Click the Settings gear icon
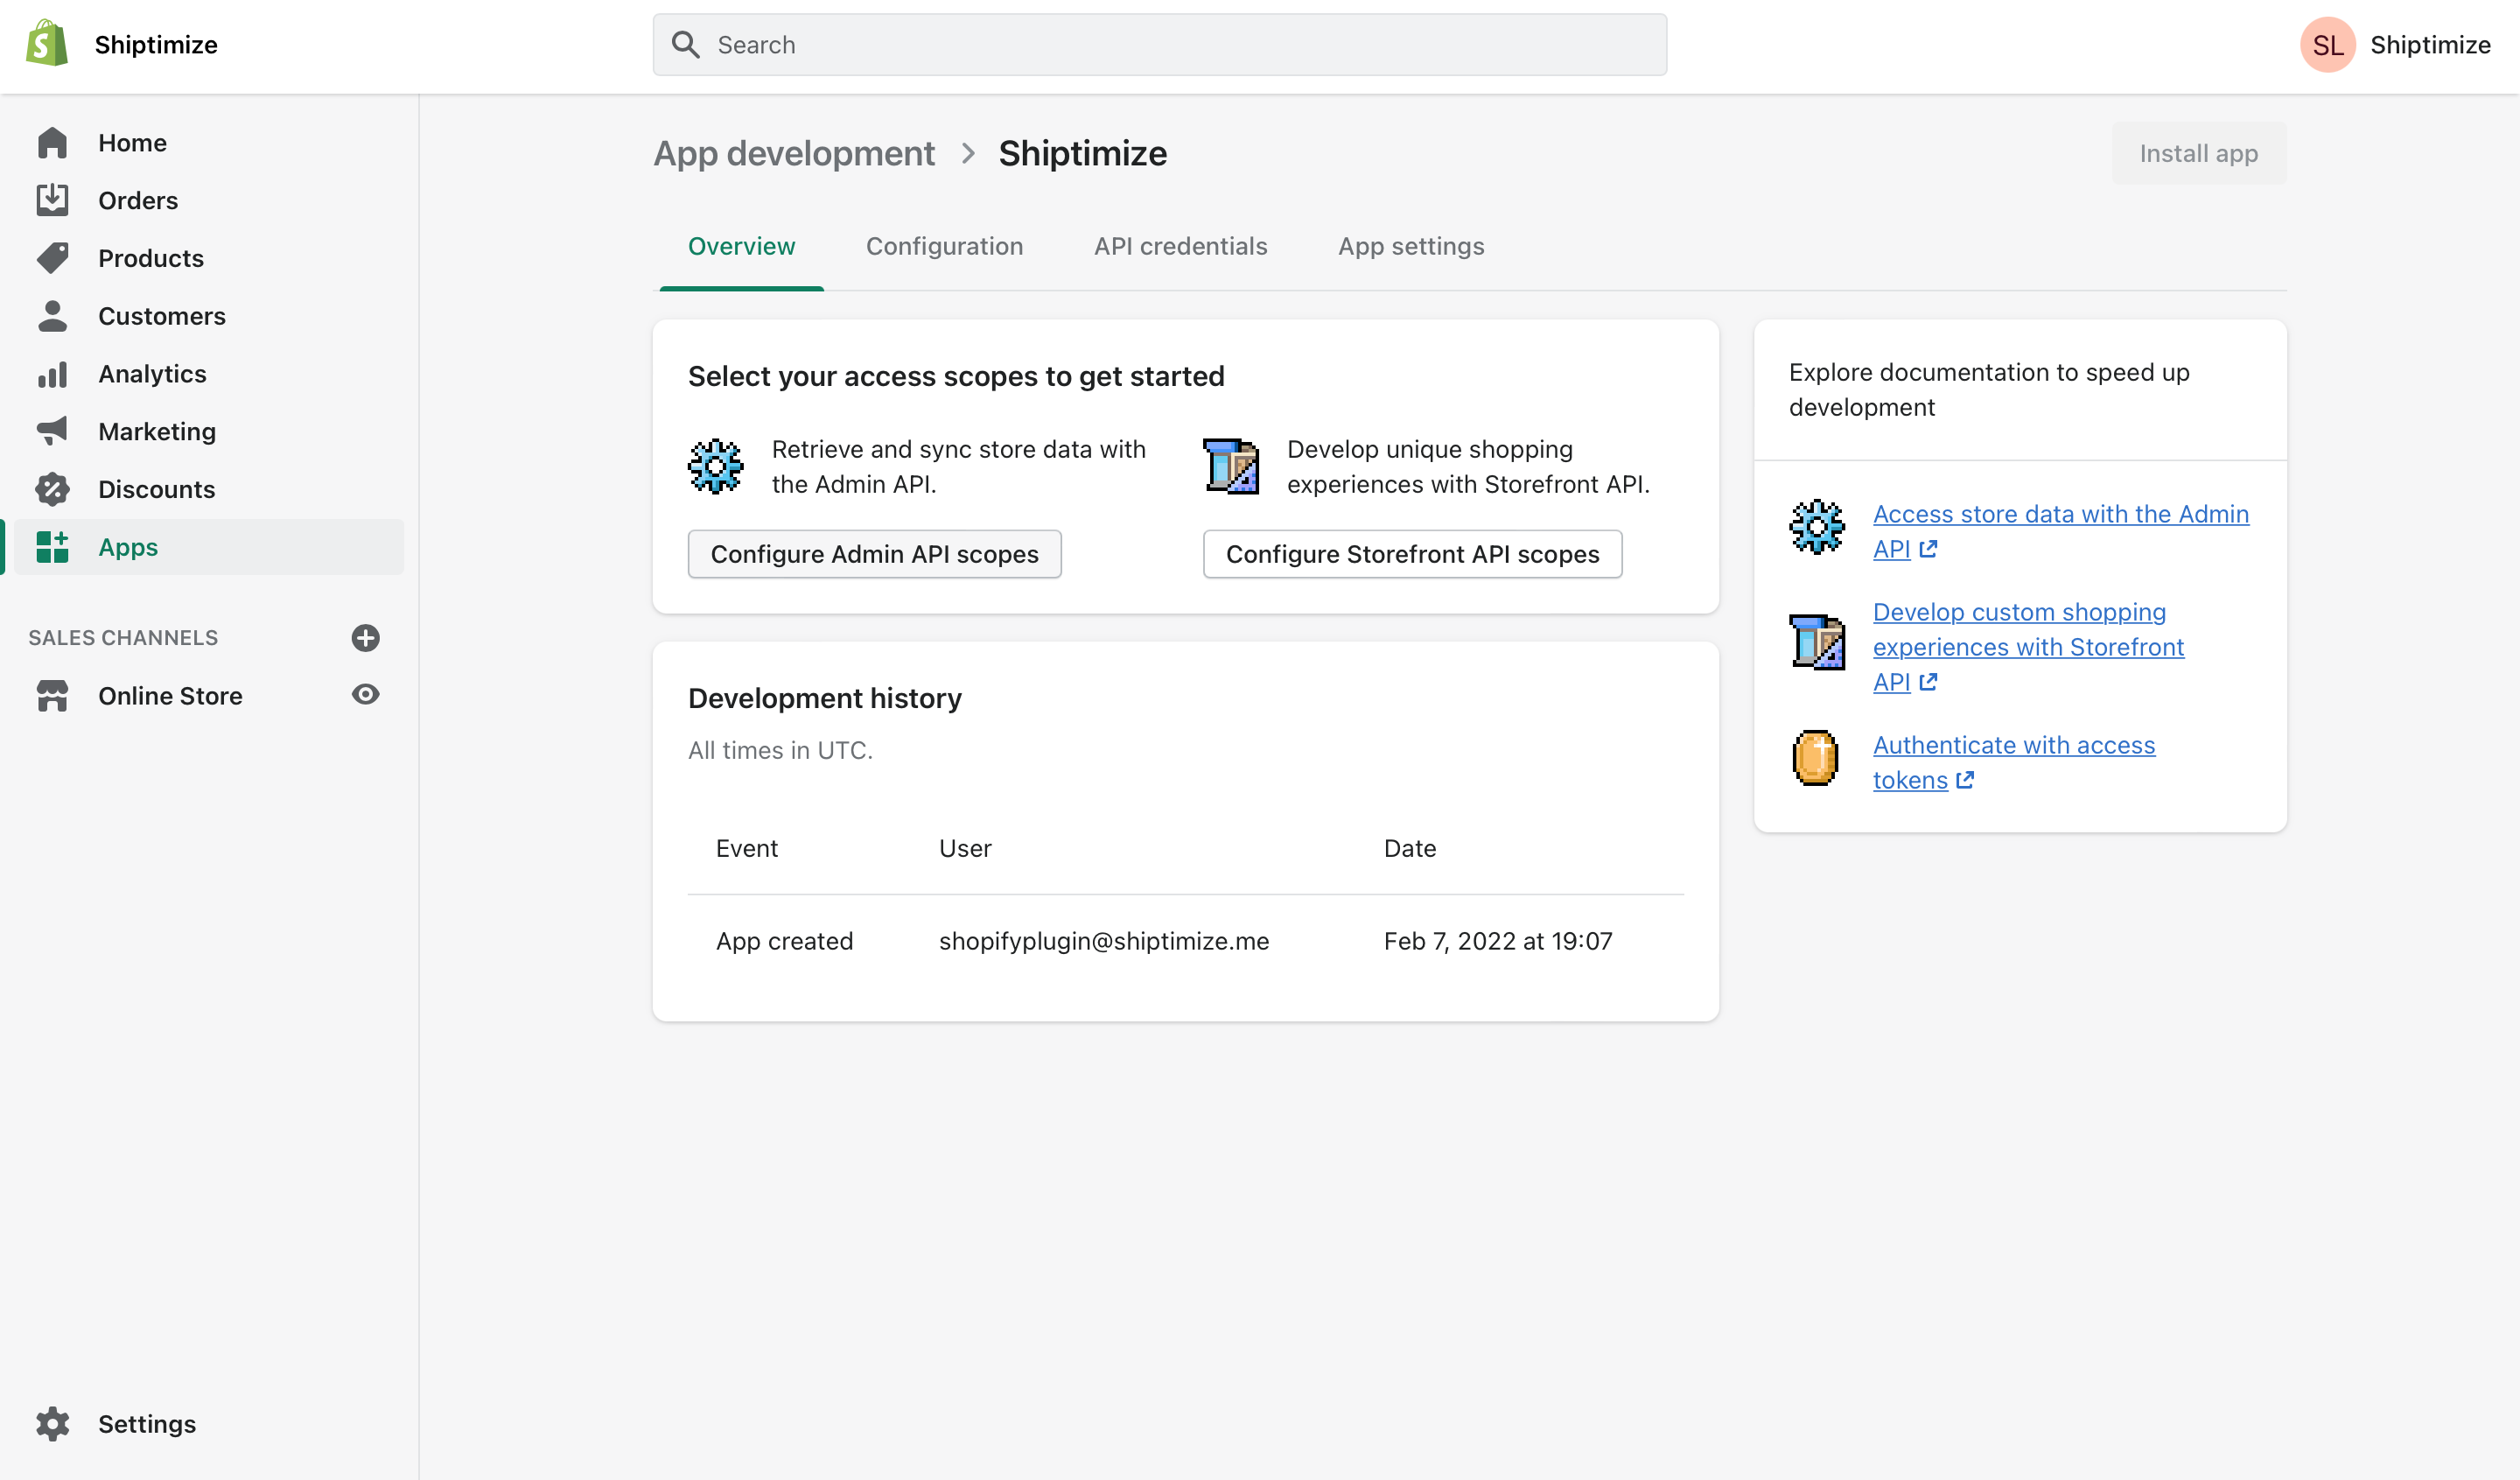This screenshot has width=2520, height=1480. 52,1424
